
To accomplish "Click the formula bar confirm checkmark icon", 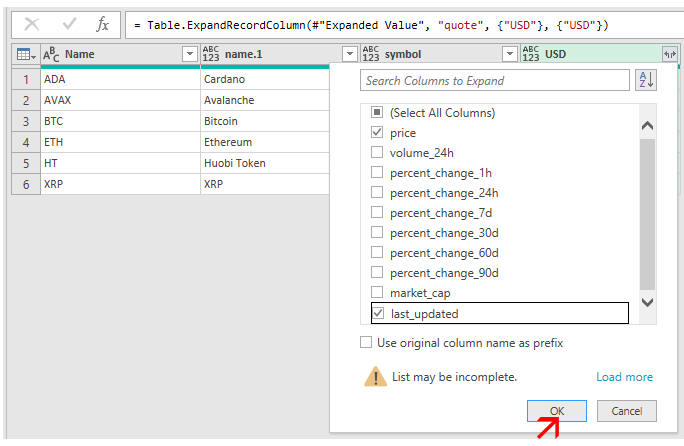I will [67, 24].
